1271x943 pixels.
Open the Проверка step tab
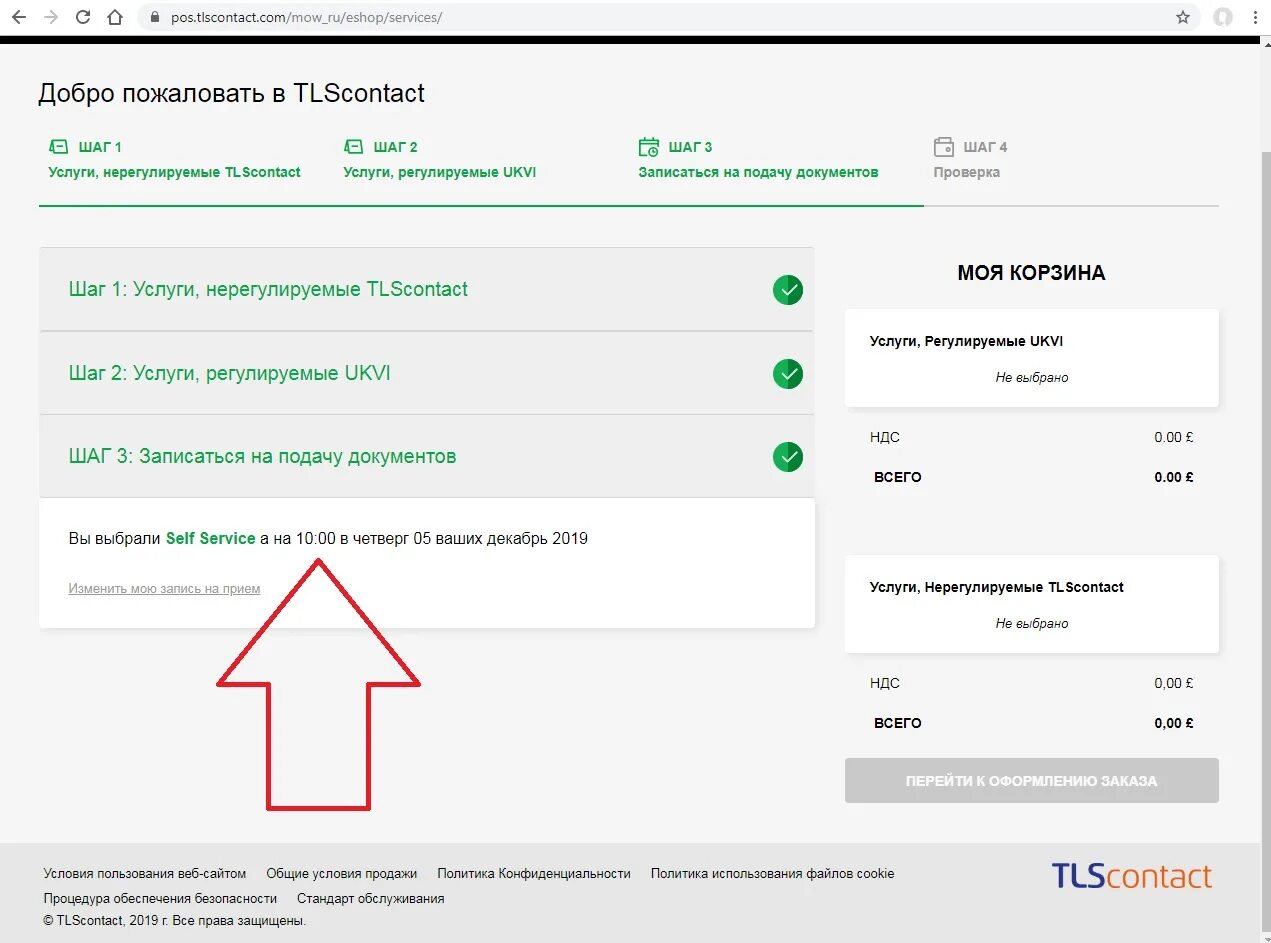coord(970,160)
